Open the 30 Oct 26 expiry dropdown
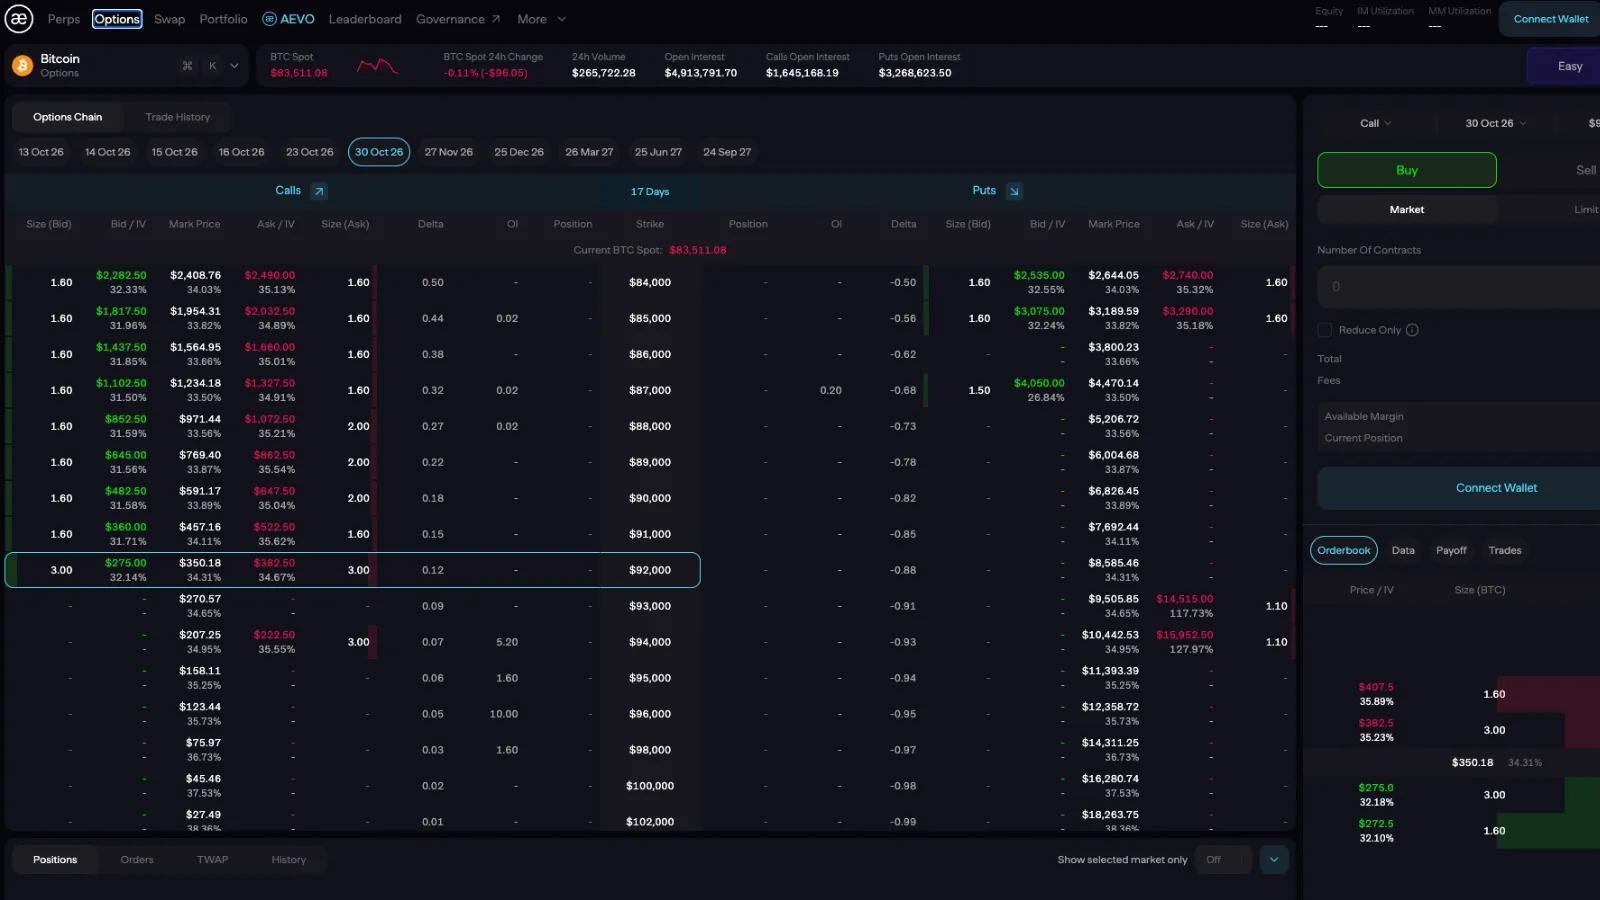The image size is (1600, 900). pos(1495,123)
